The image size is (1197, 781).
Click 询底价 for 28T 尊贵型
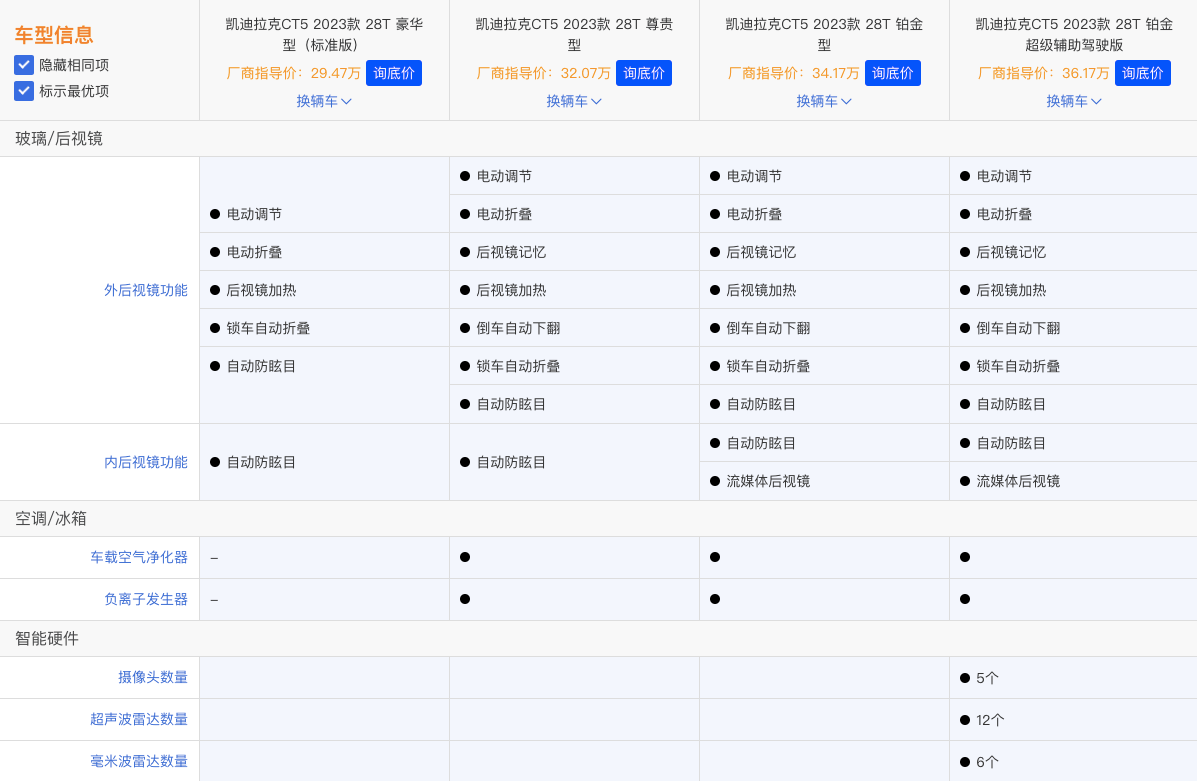pos(644,73)
